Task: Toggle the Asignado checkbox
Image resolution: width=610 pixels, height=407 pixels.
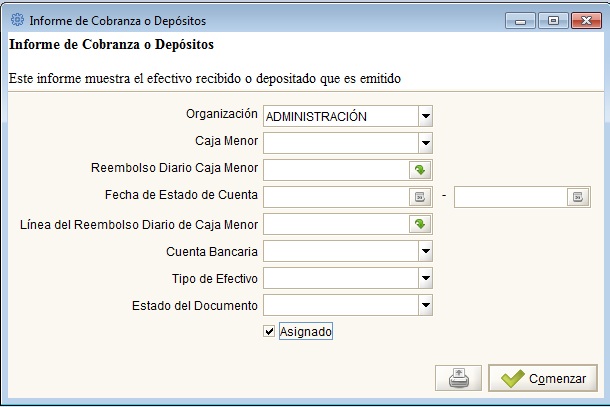Action: [x=269, y=332]
